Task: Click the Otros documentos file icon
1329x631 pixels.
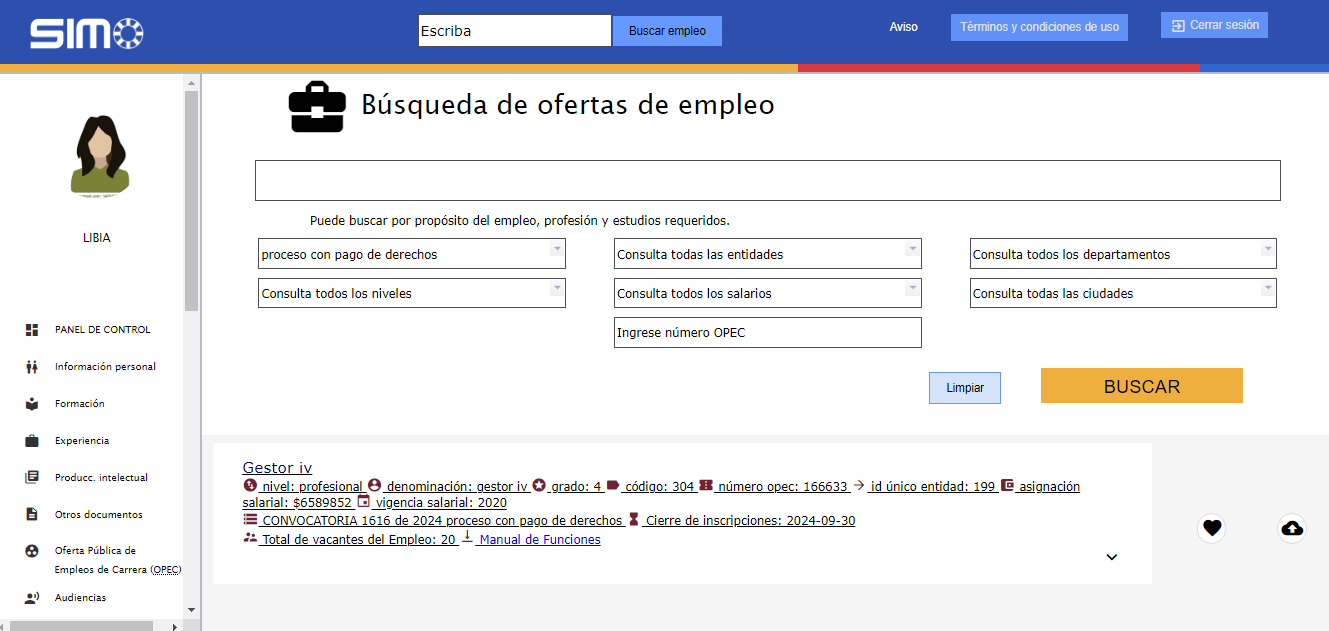Action: point(32,515)
